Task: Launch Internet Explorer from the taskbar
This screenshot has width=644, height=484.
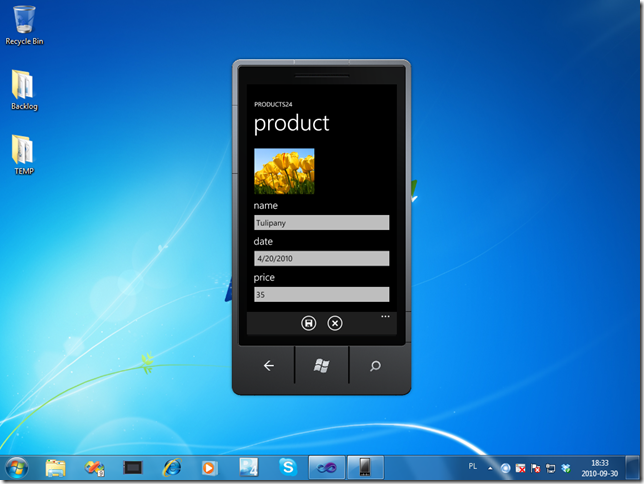Action: [x=172, y=468]
